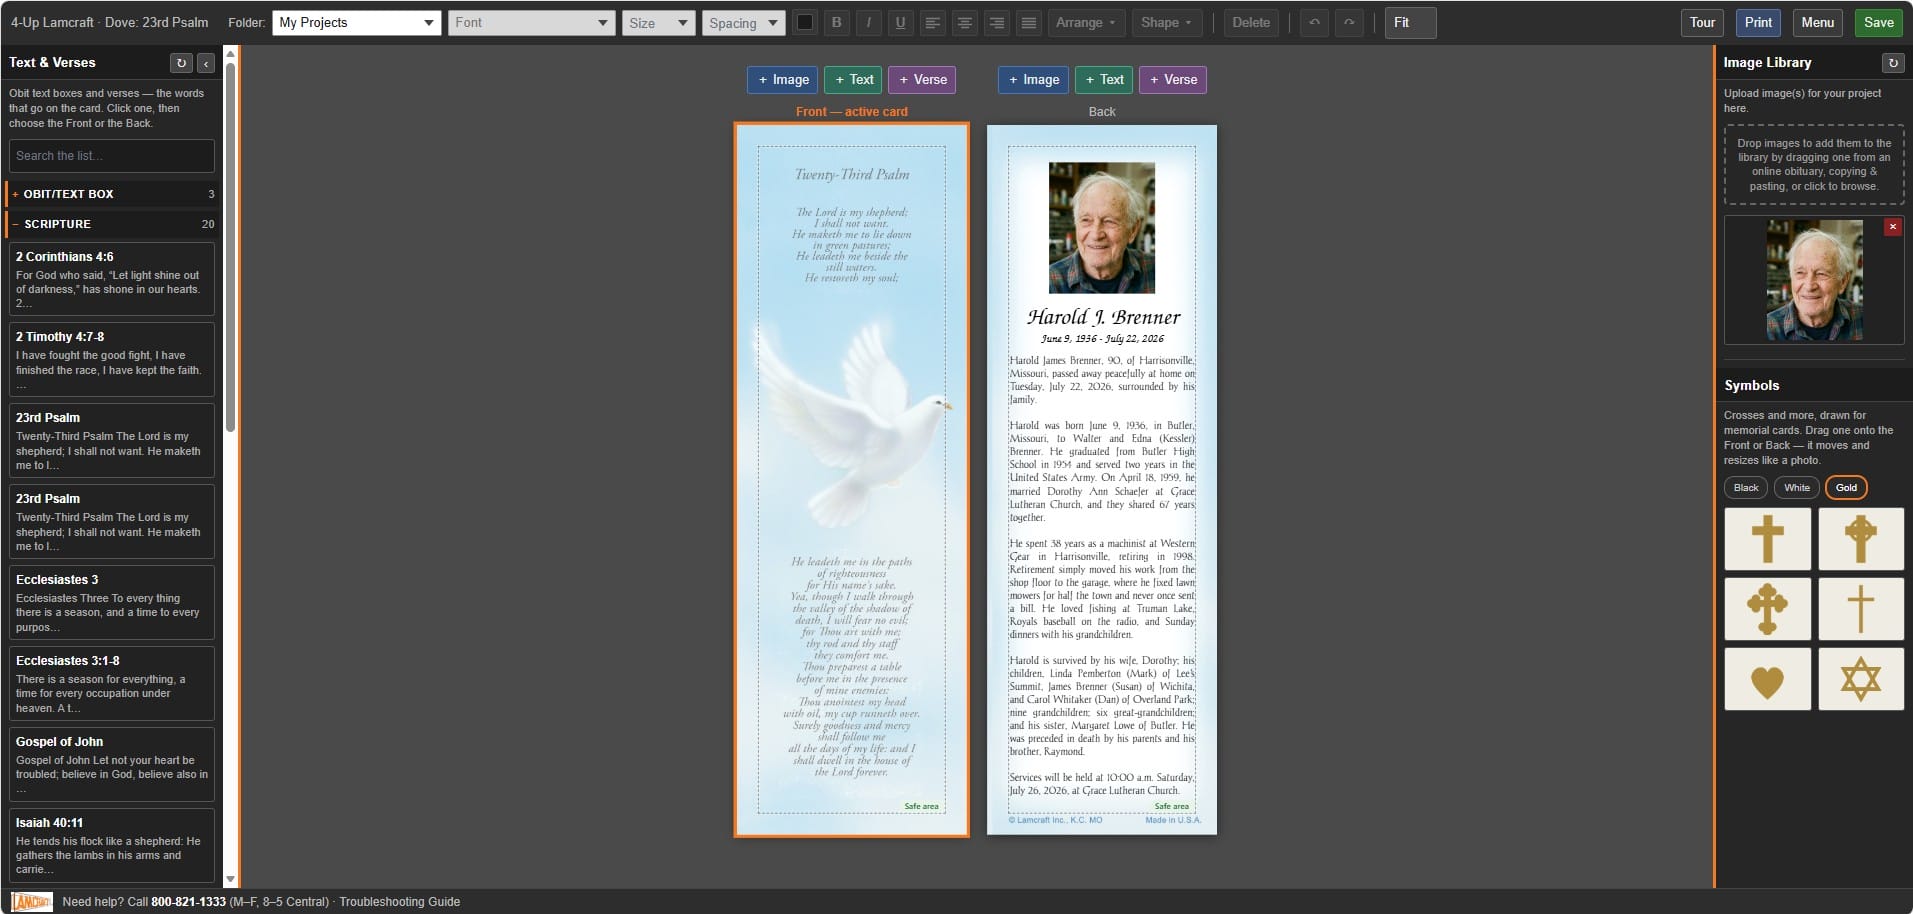Open the Folder dropdown showing My Projects

[x=356, y=22]
